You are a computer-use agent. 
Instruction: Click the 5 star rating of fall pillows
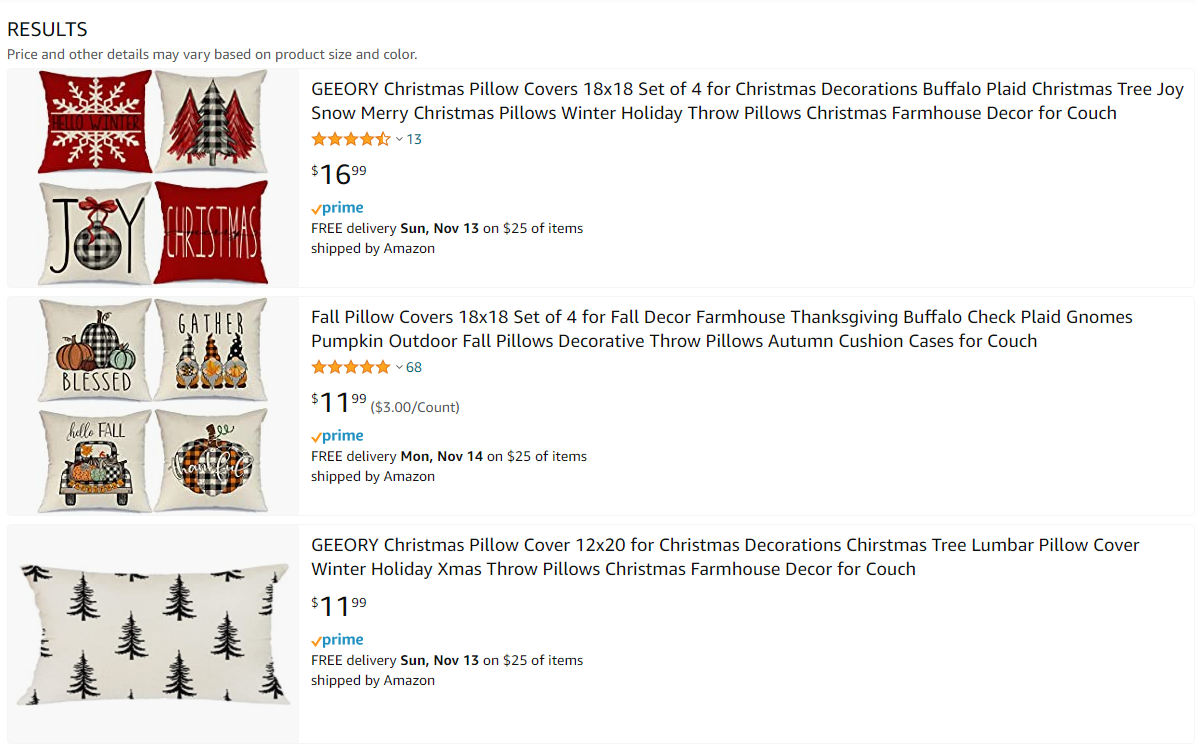[x=351, y=368]
